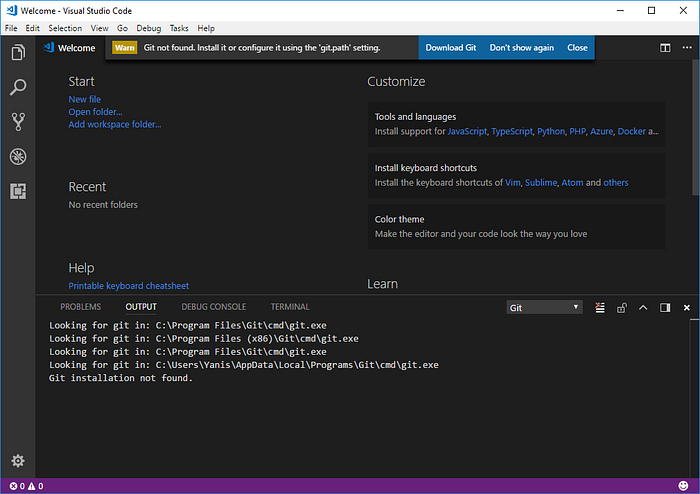Image resolution: width=700 pixels, height=494 pixels.
Task: Click the Download Git button
Action: pos(450,48)
